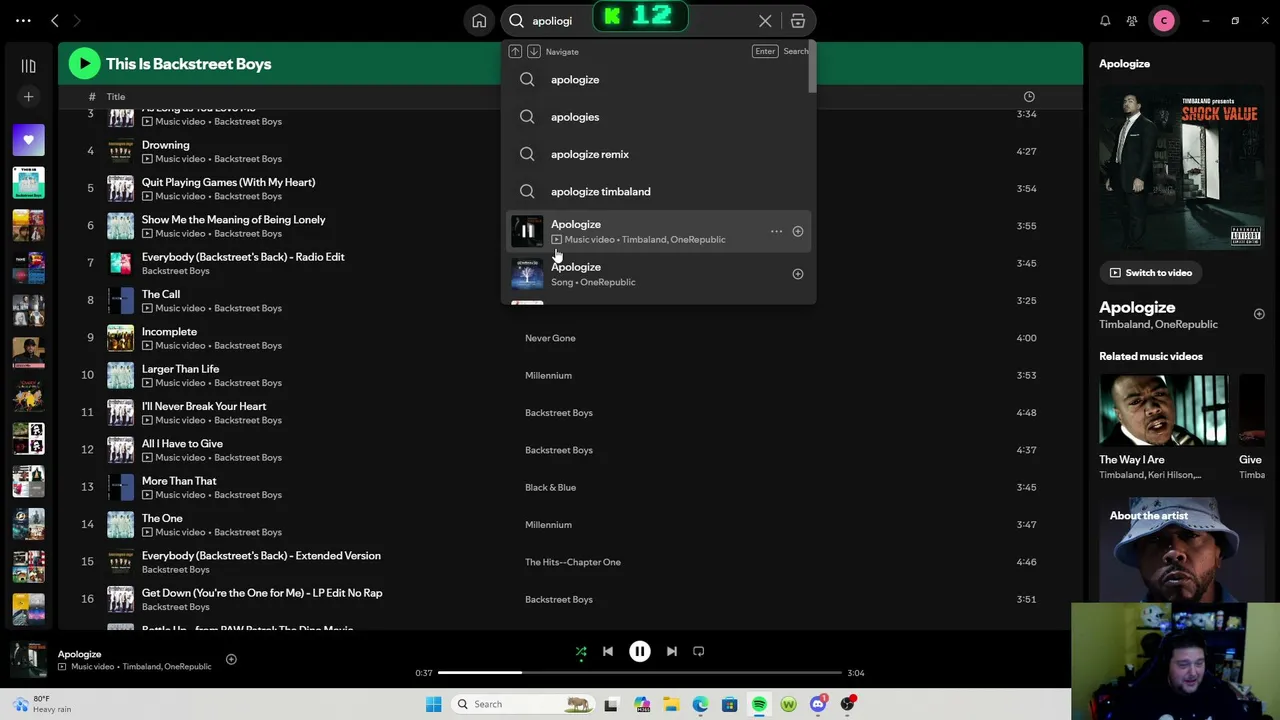Open Liked Songs heart tile
Screen dimensions: 1280x720
(x=28, y=140)
